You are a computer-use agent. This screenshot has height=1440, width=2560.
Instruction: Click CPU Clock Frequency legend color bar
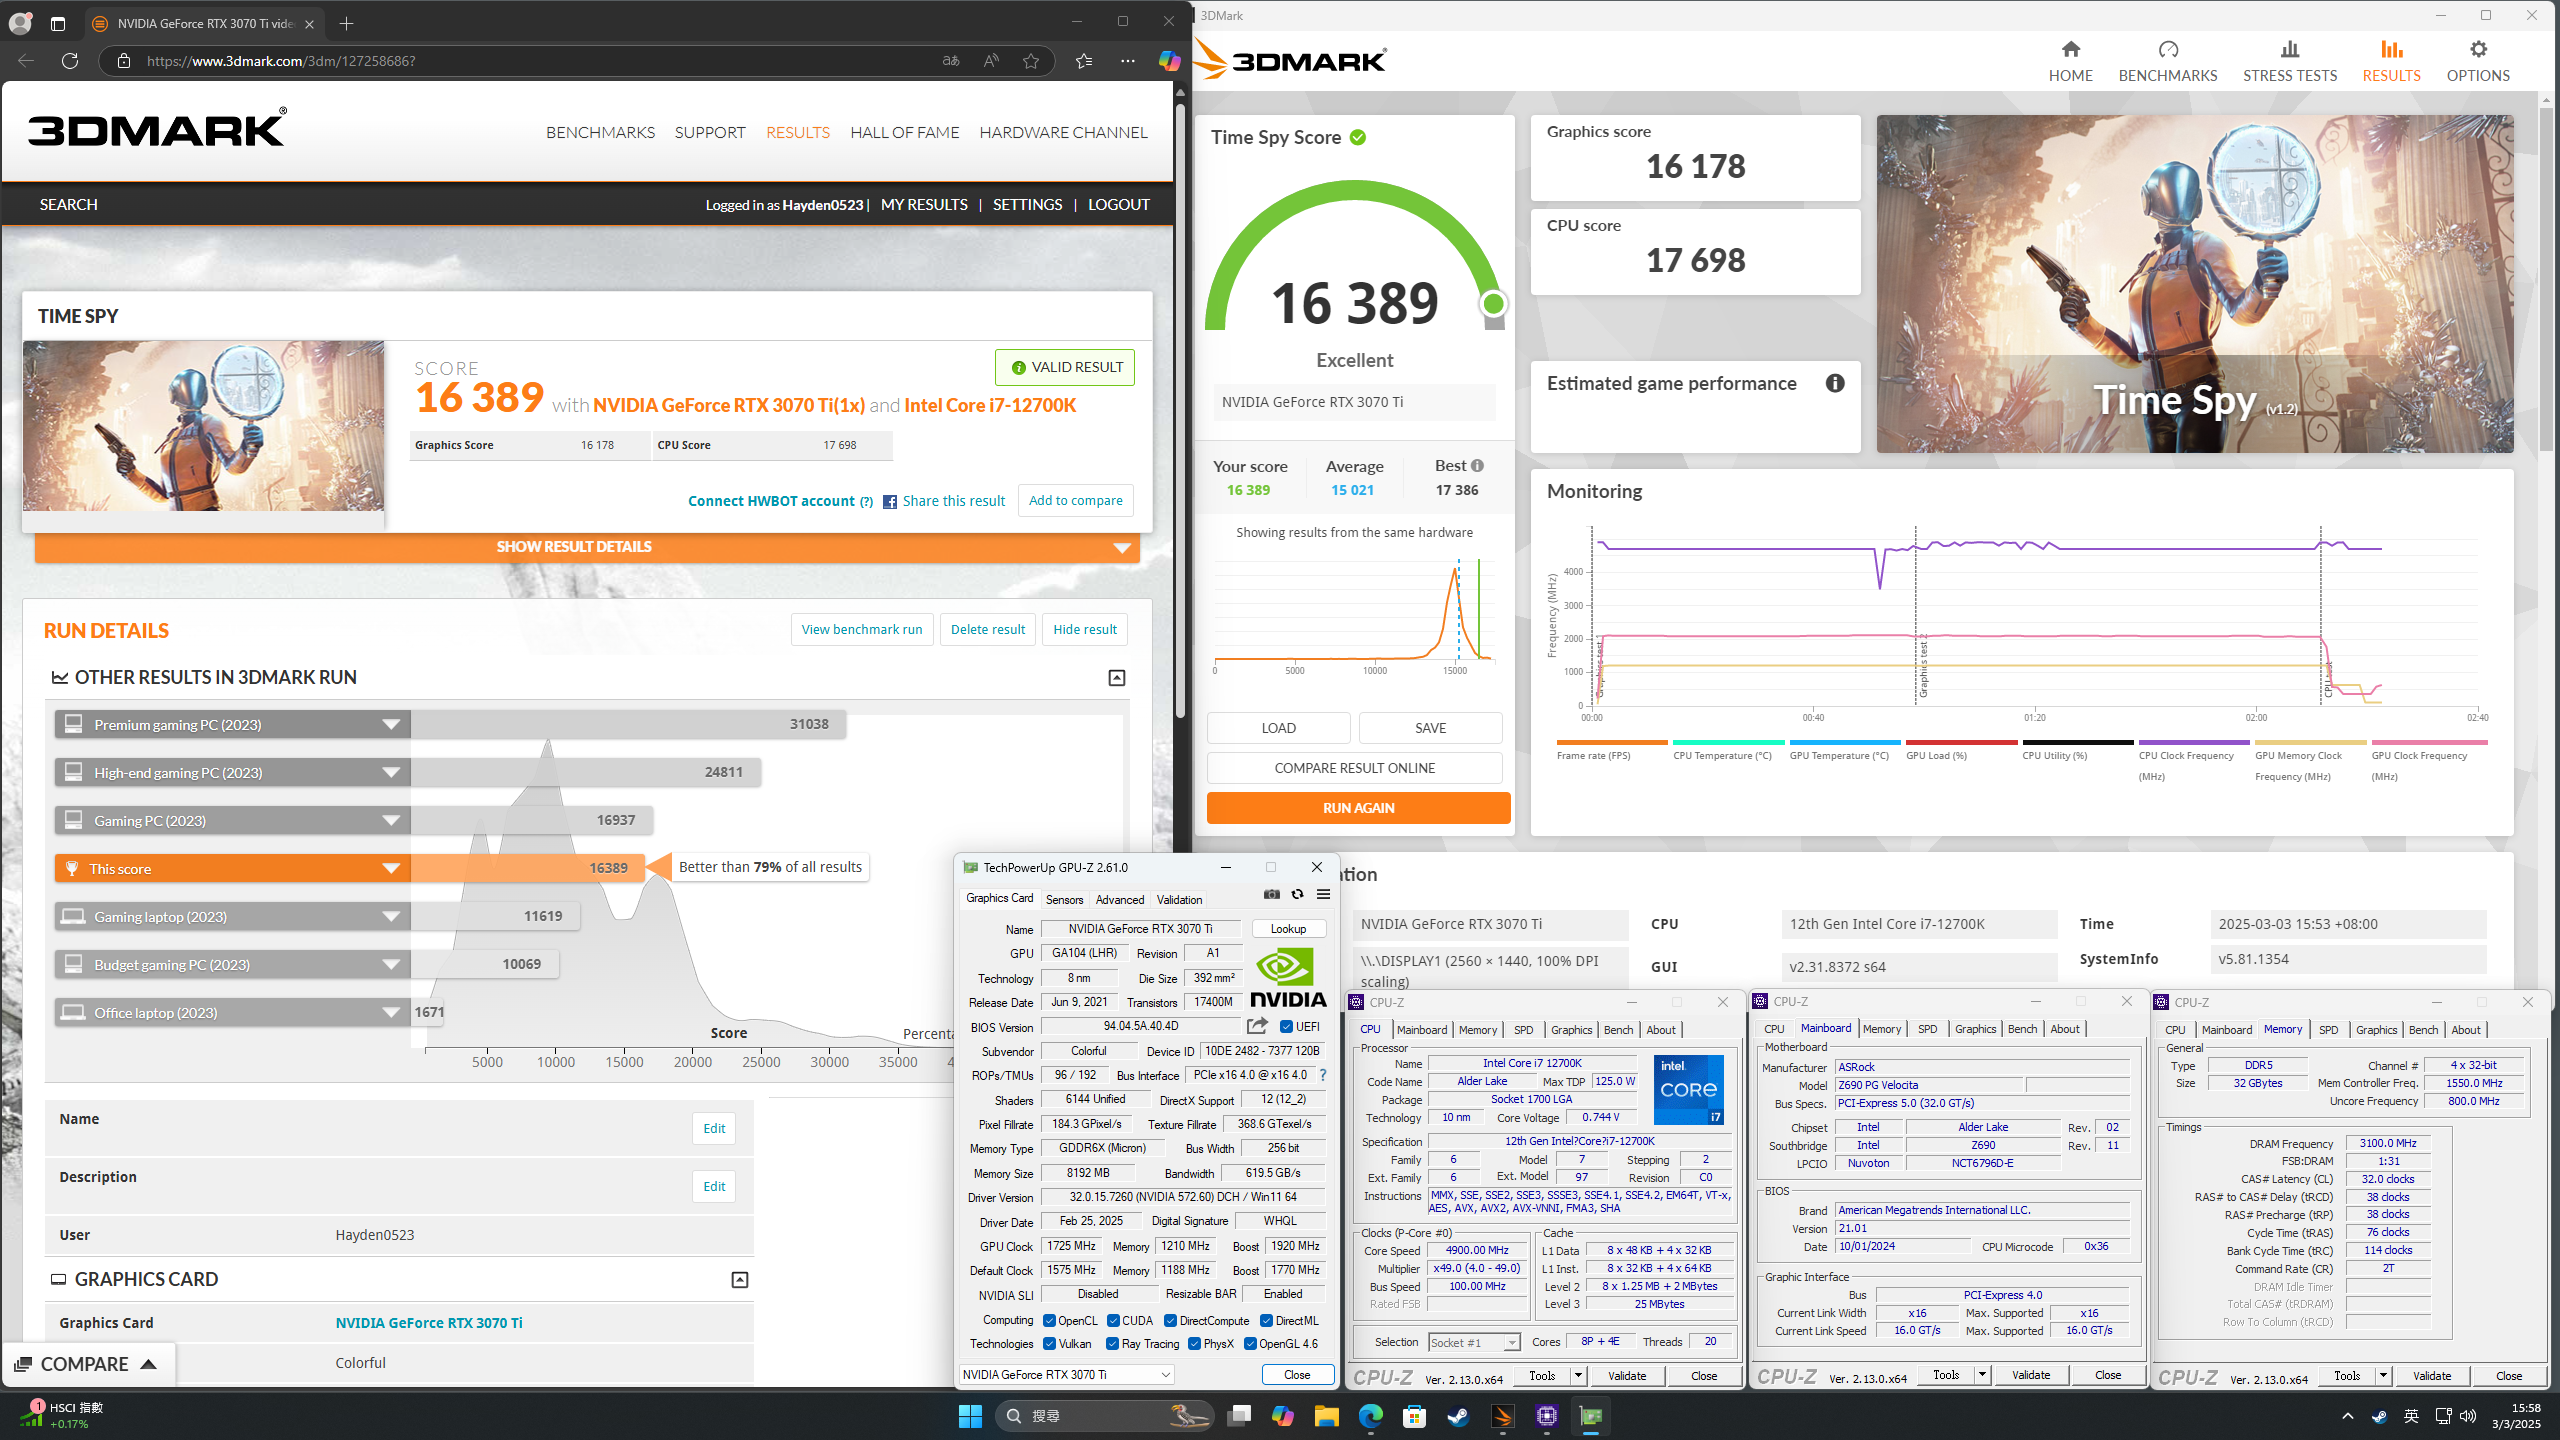2194,742
